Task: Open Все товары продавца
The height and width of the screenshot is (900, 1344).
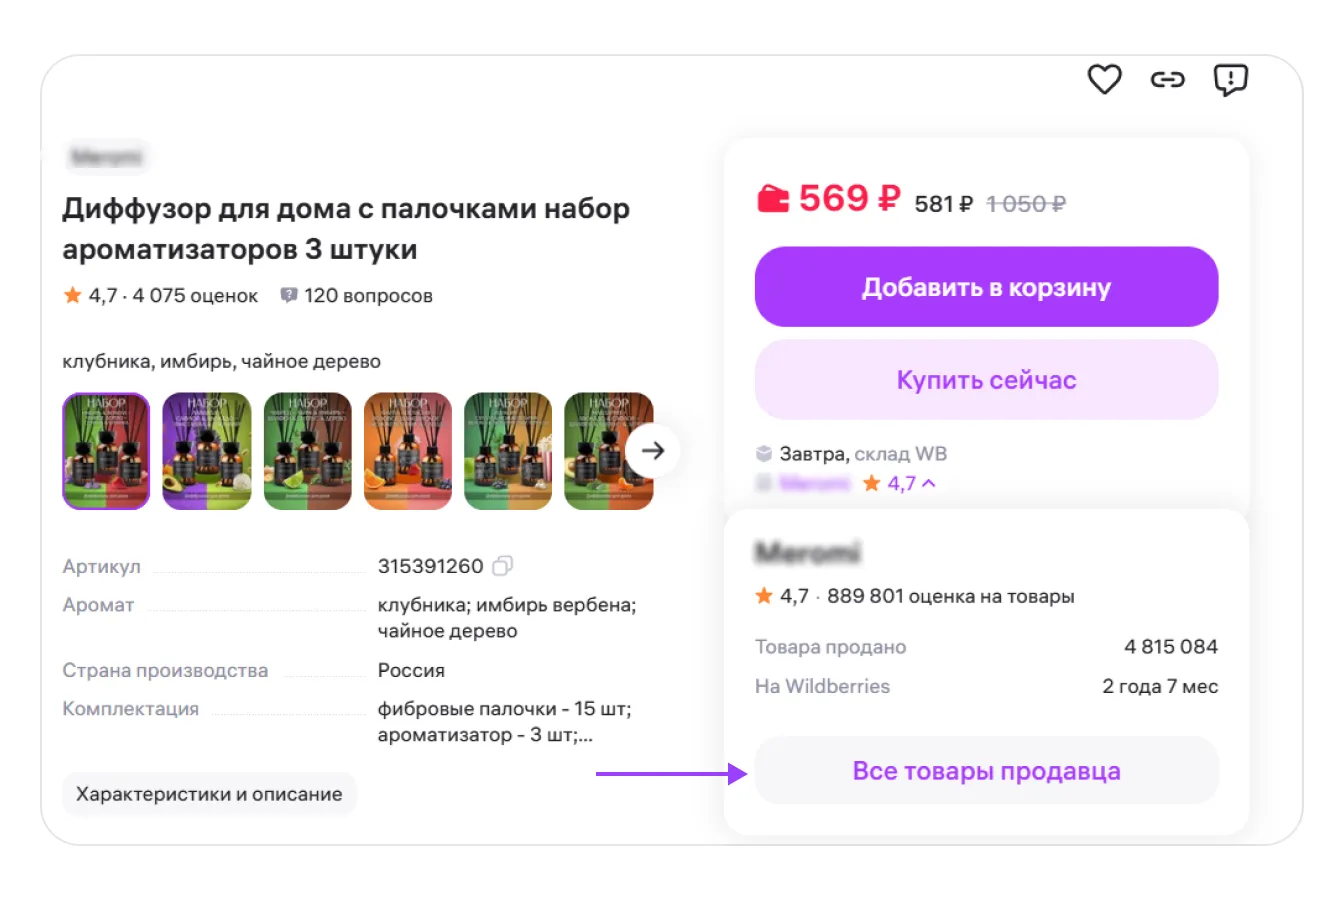Action: pos(986,771)
